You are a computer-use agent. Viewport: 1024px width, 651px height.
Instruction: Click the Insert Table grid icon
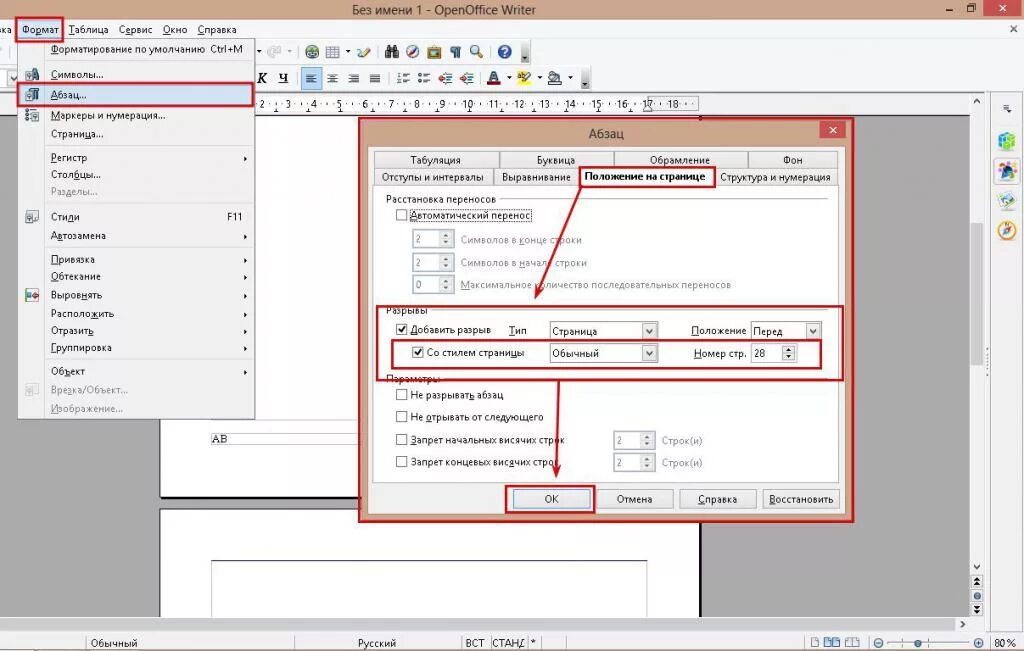pyautogui.click(x=332, y=52)
